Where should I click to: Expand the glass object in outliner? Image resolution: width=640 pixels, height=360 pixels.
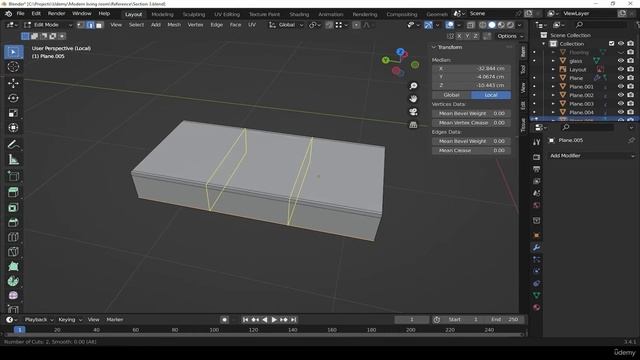pos(553,61)
